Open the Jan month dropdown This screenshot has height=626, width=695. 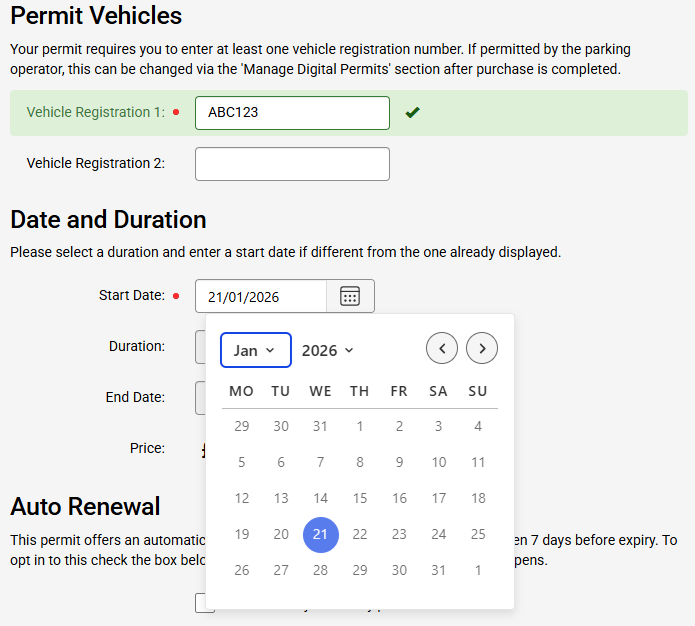[x=256, y=350]
